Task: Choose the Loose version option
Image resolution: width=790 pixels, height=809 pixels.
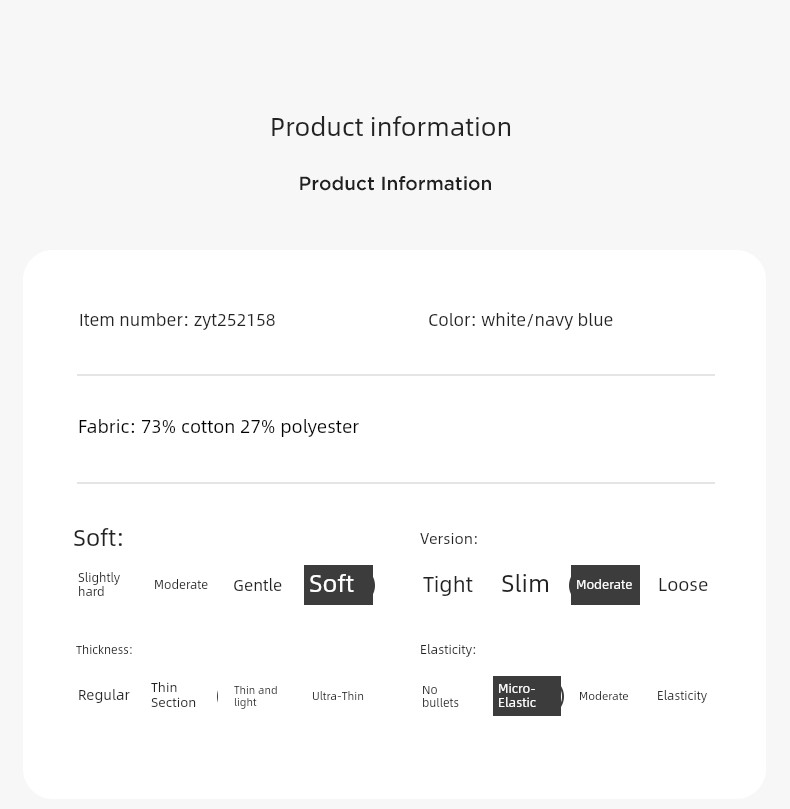Action: (x=683, y=585)
